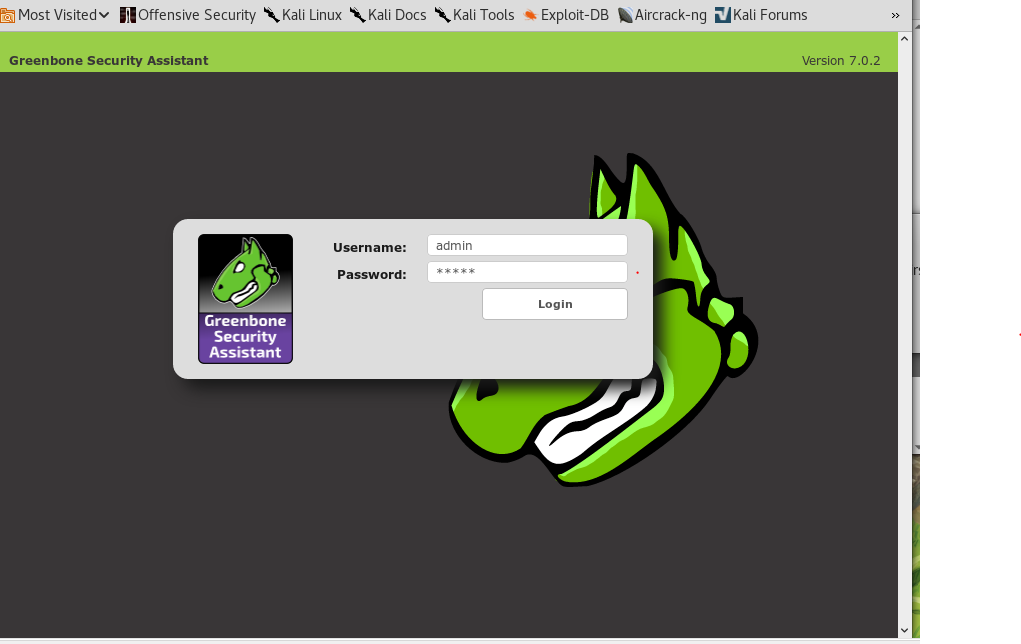Click the Greenbone Security Assistant header title
The image size is (1021, 644).
(109, 61)
